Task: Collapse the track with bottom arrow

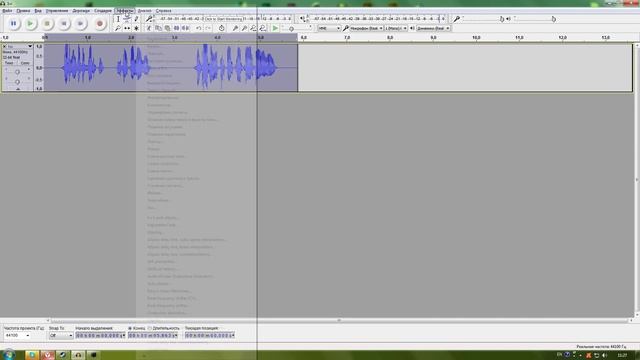Action: [x=18, y=89]
